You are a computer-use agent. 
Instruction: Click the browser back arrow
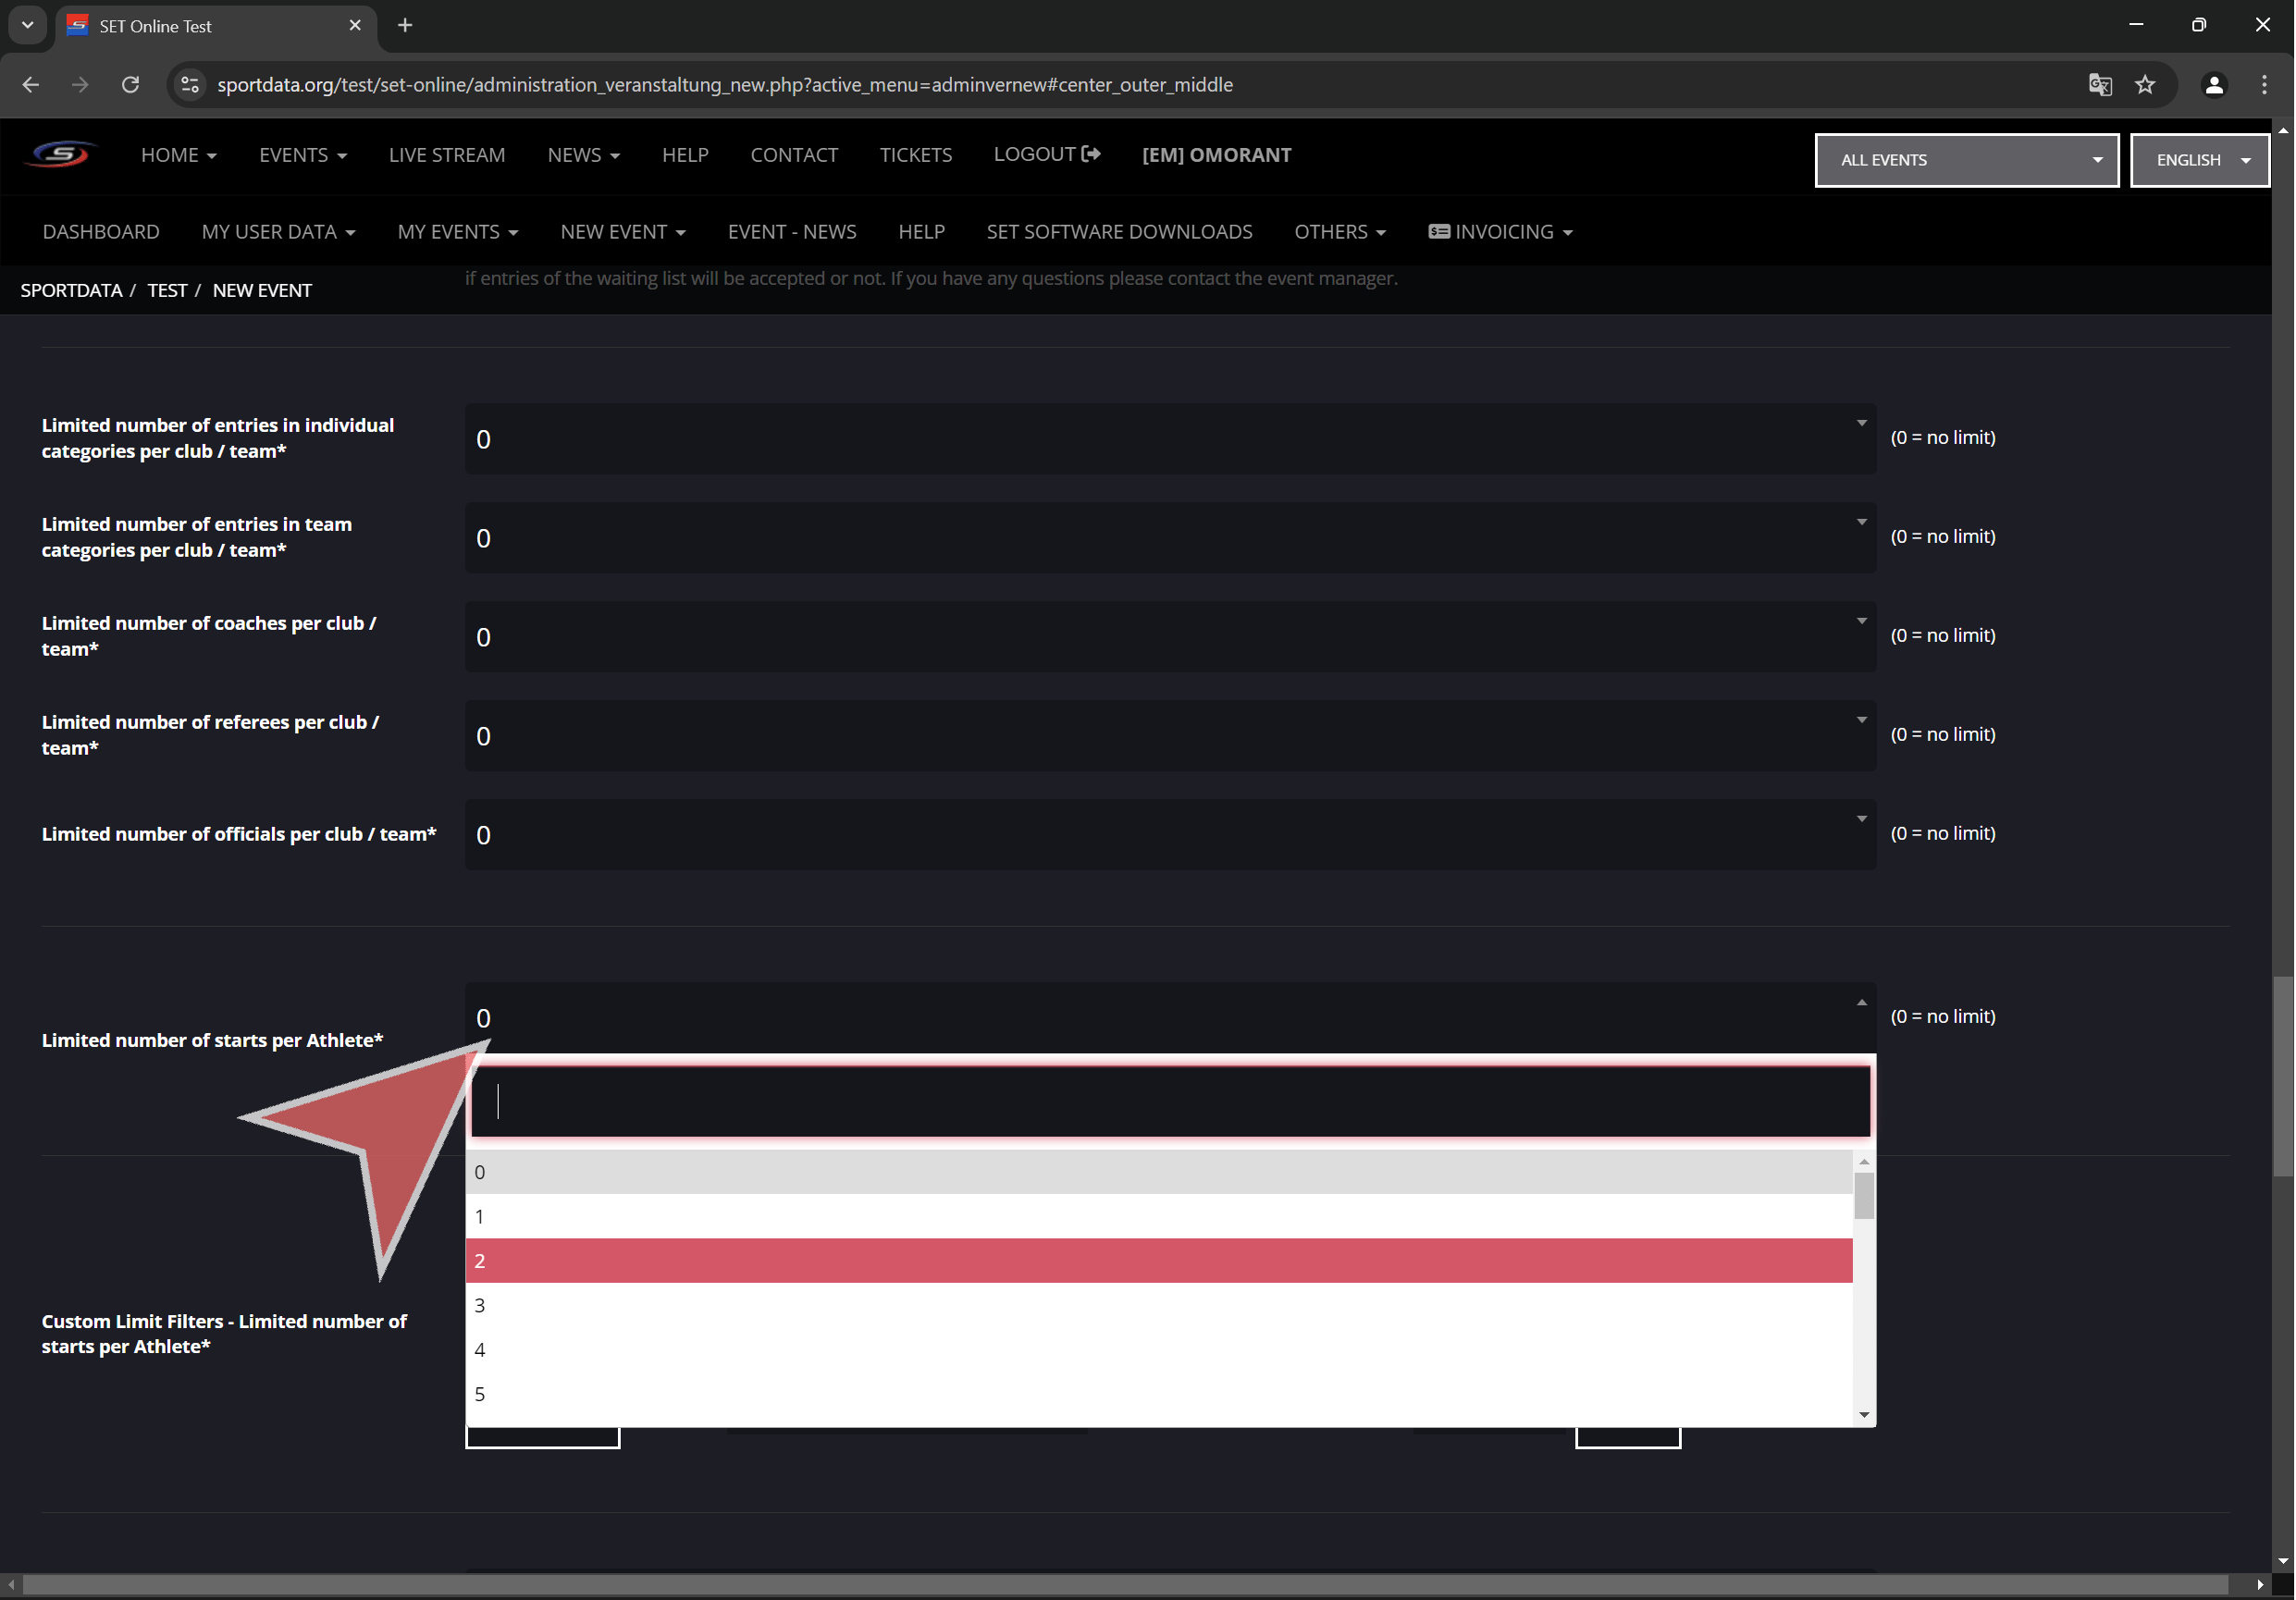click(31, 85)
